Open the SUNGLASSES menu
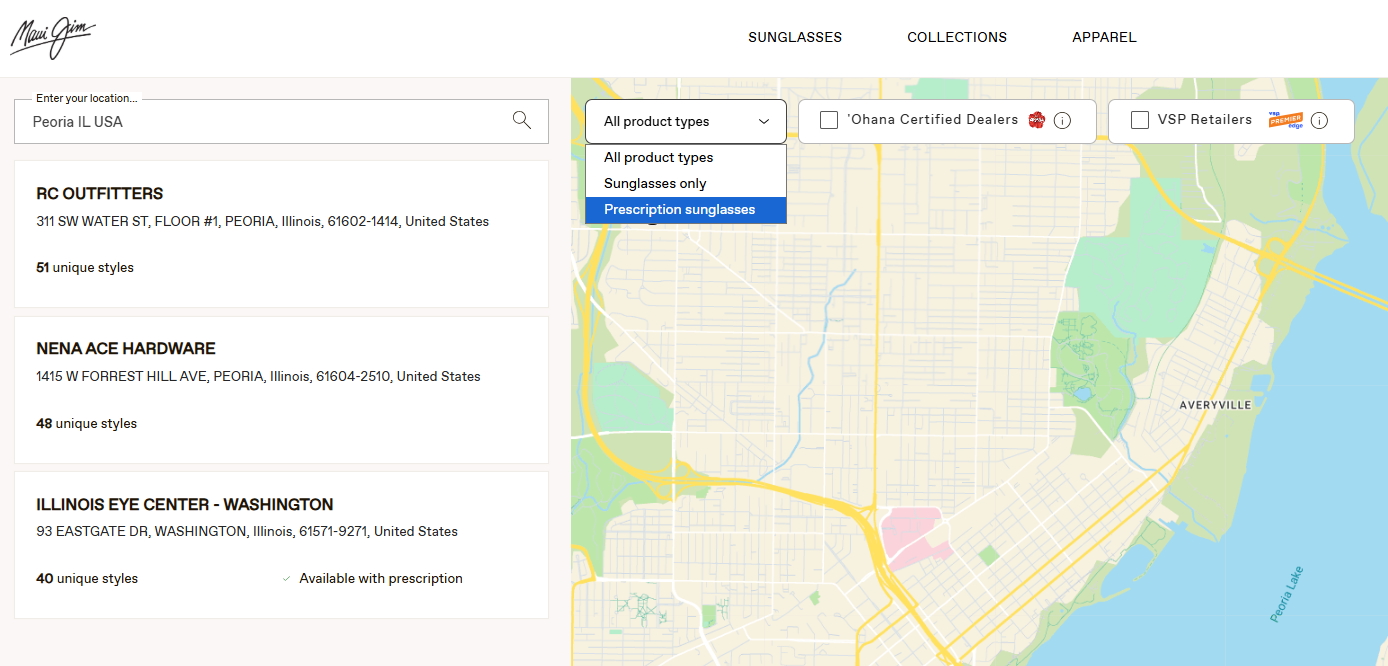This screenshot has height=666, width=1388. (x=795, y=37)
